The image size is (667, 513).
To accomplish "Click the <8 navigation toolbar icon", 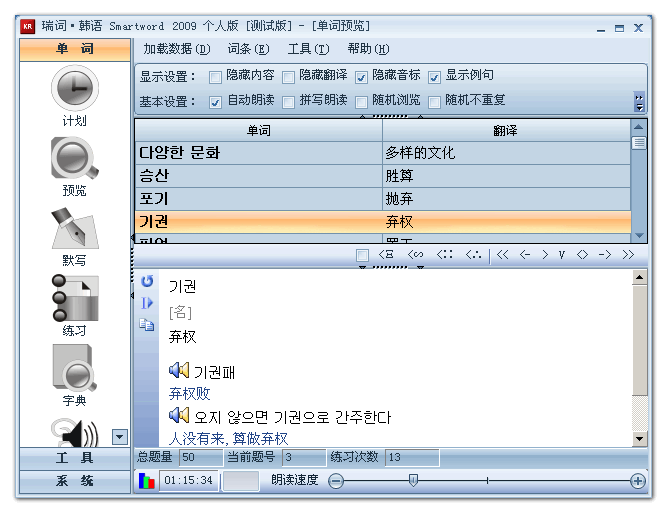I will [386, 254].
